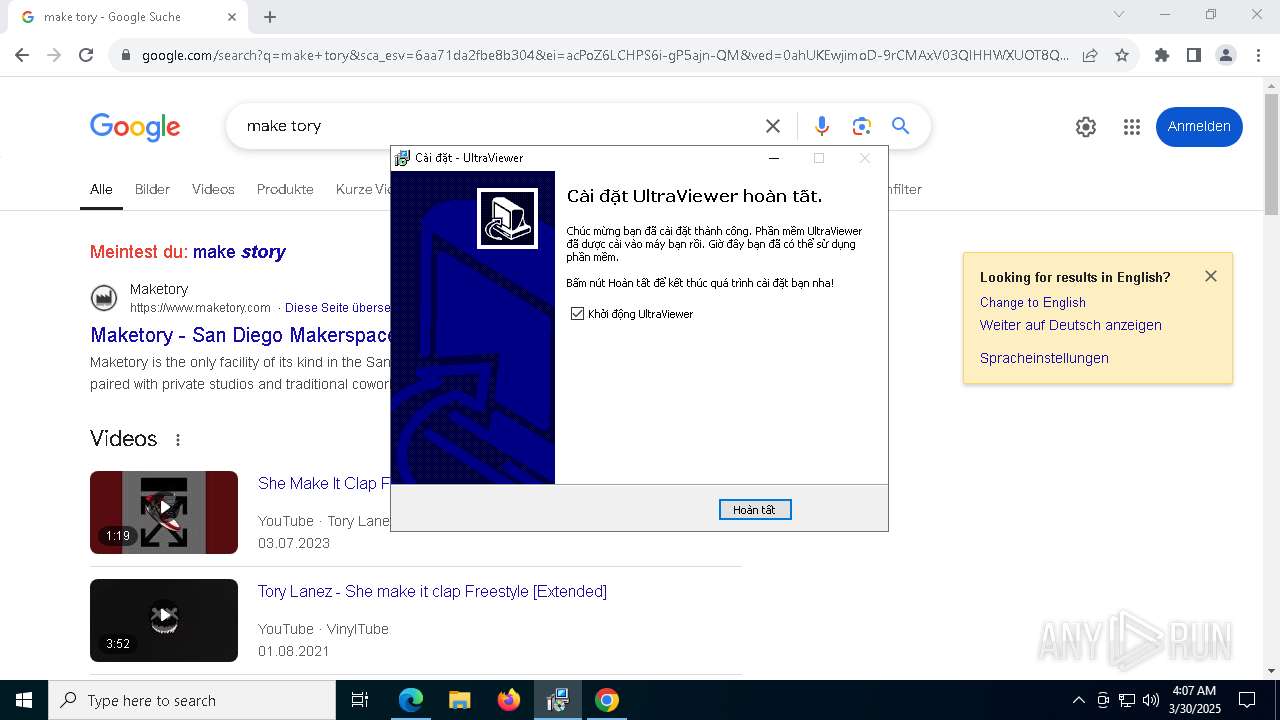Launch Microsoft Edge from taskbar
The width and height of the screenshot is (1280, 720).
(411, 700)
